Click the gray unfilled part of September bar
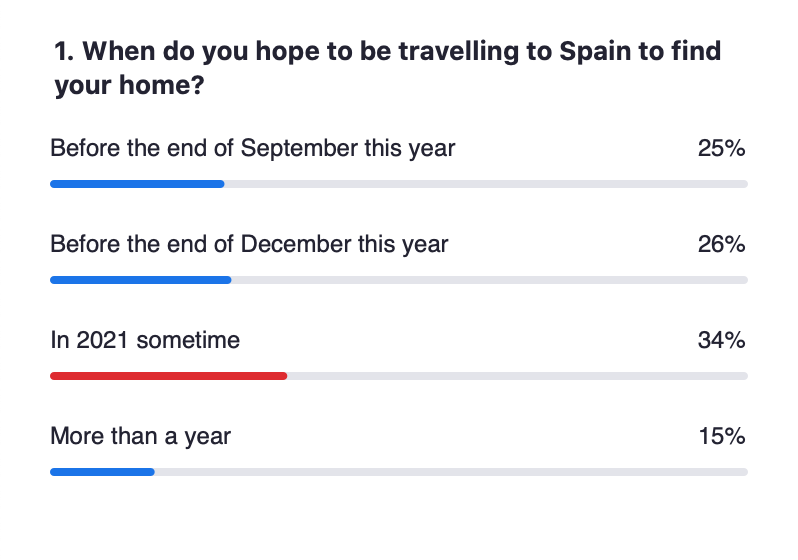This screenshot has width=798, height=560. pyautogui.click(x=485, y=184)
